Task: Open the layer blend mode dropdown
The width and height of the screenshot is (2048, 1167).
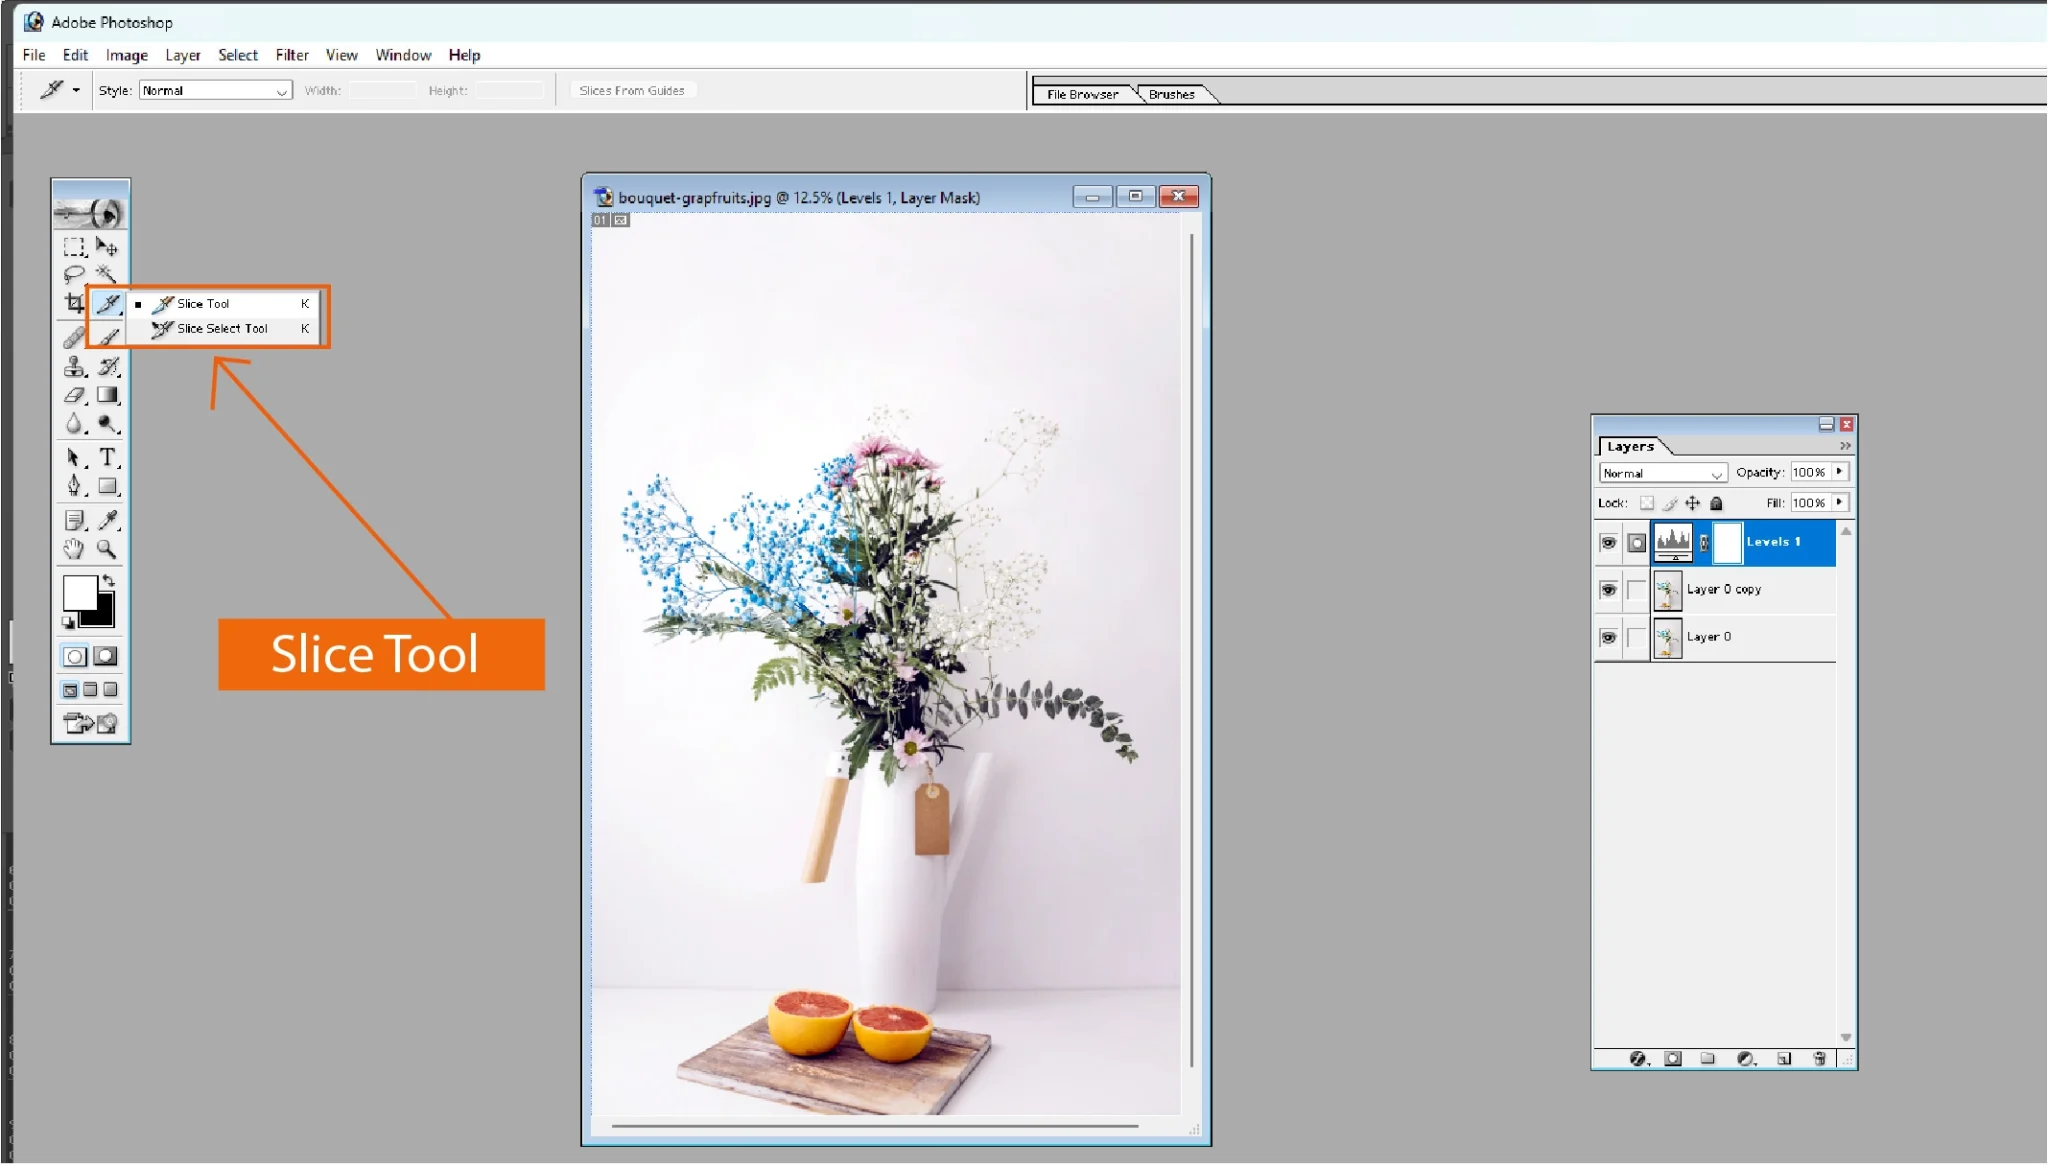Action: coord(1663,474)
